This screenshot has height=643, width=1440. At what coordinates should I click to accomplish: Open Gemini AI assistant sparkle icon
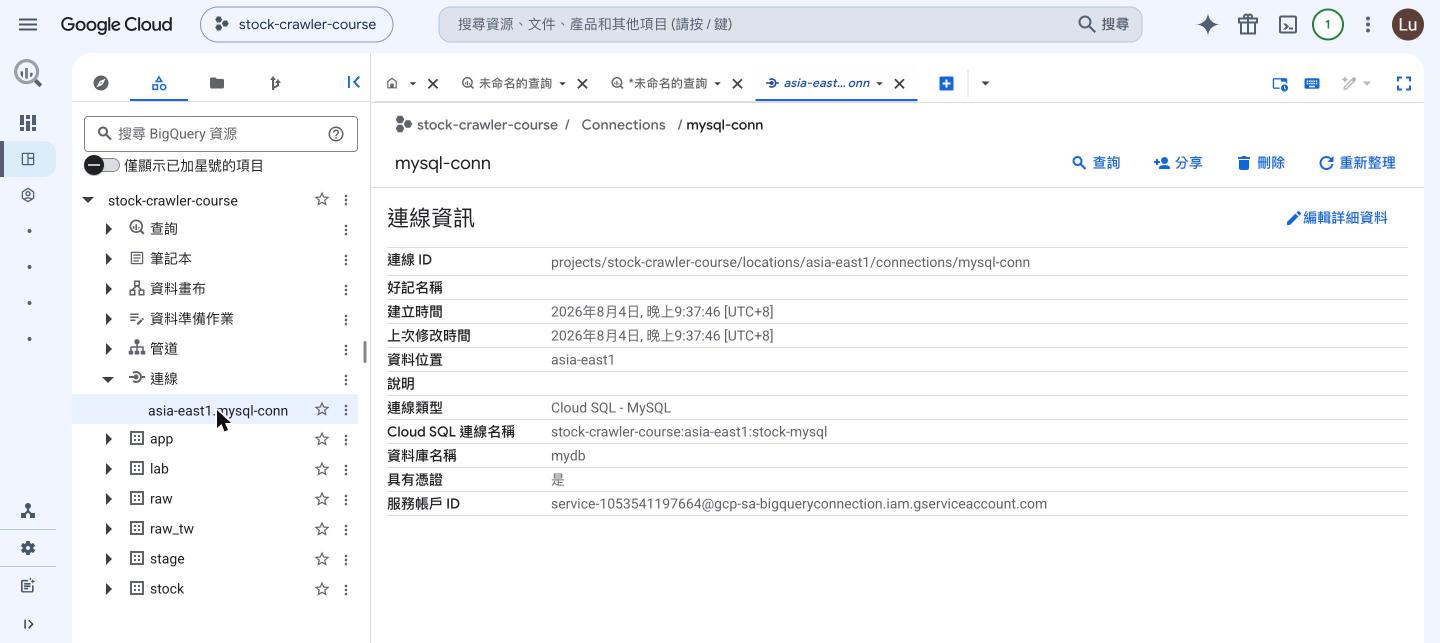1208,25
